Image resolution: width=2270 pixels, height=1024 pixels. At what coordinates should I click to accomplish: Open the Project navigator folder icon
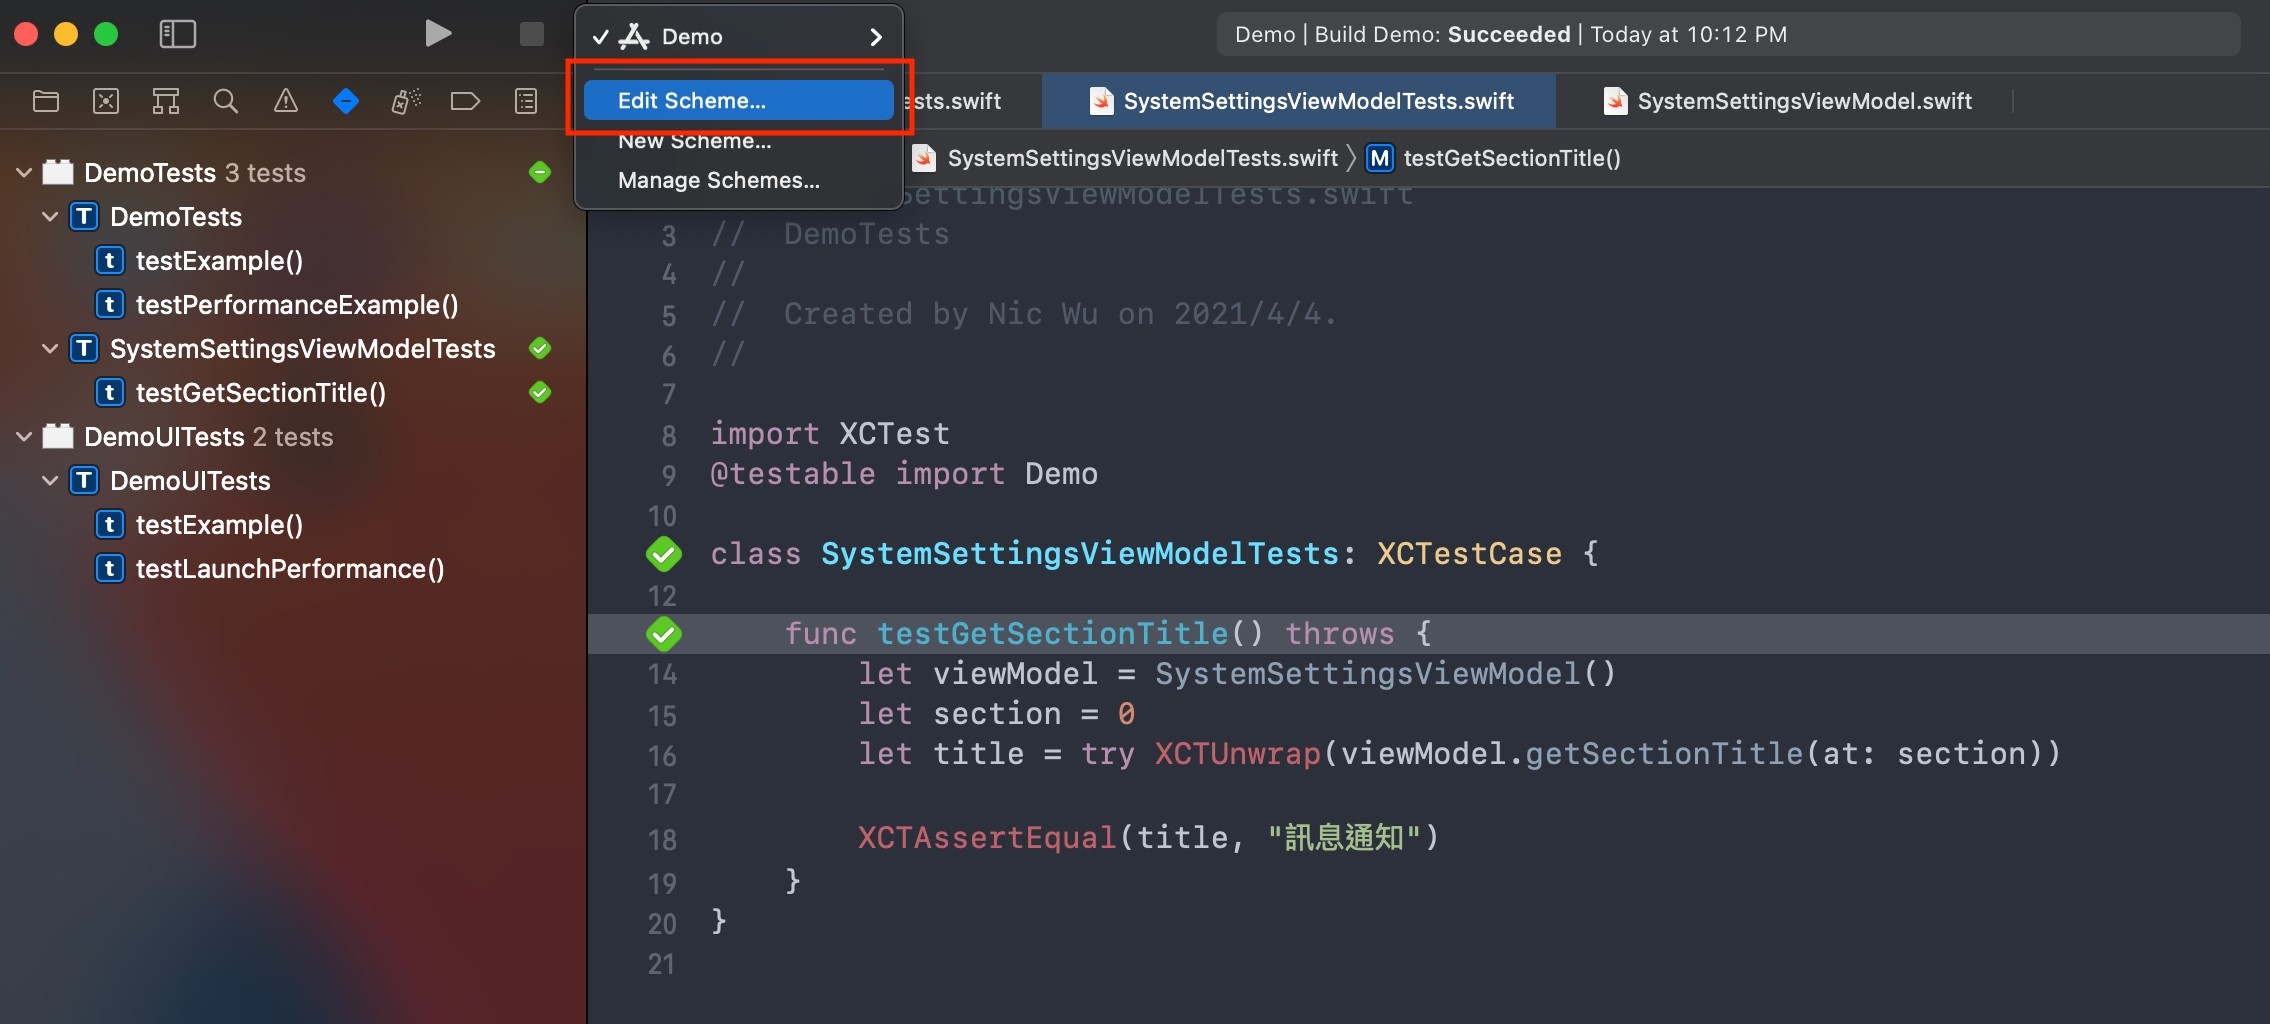pyautogui.click(x=46, y=101)
